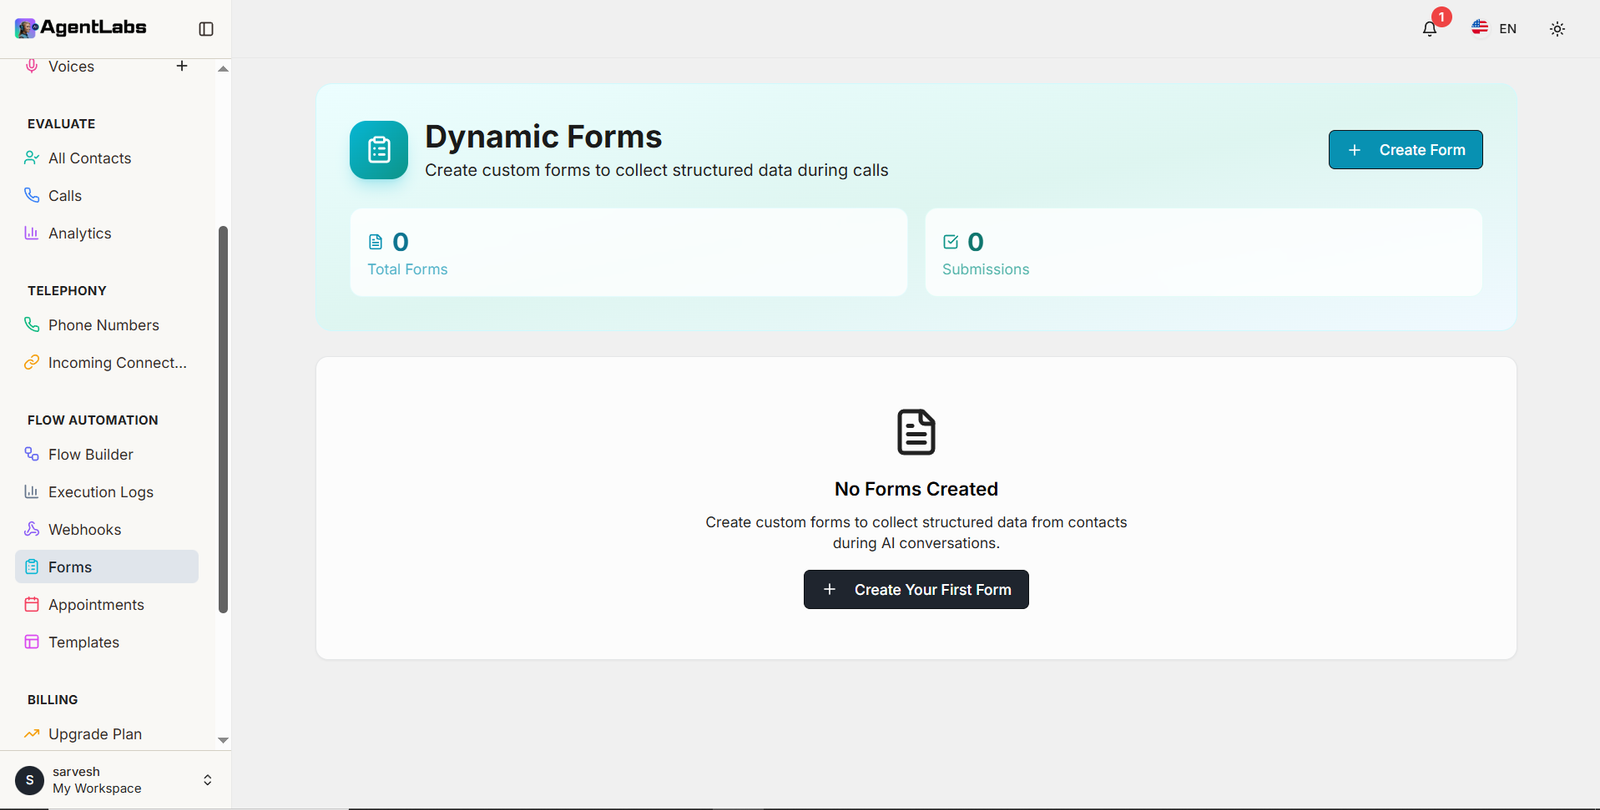Open notifications bell icon
This screenshot has height=810, width=1600.
pos(1429,29)
